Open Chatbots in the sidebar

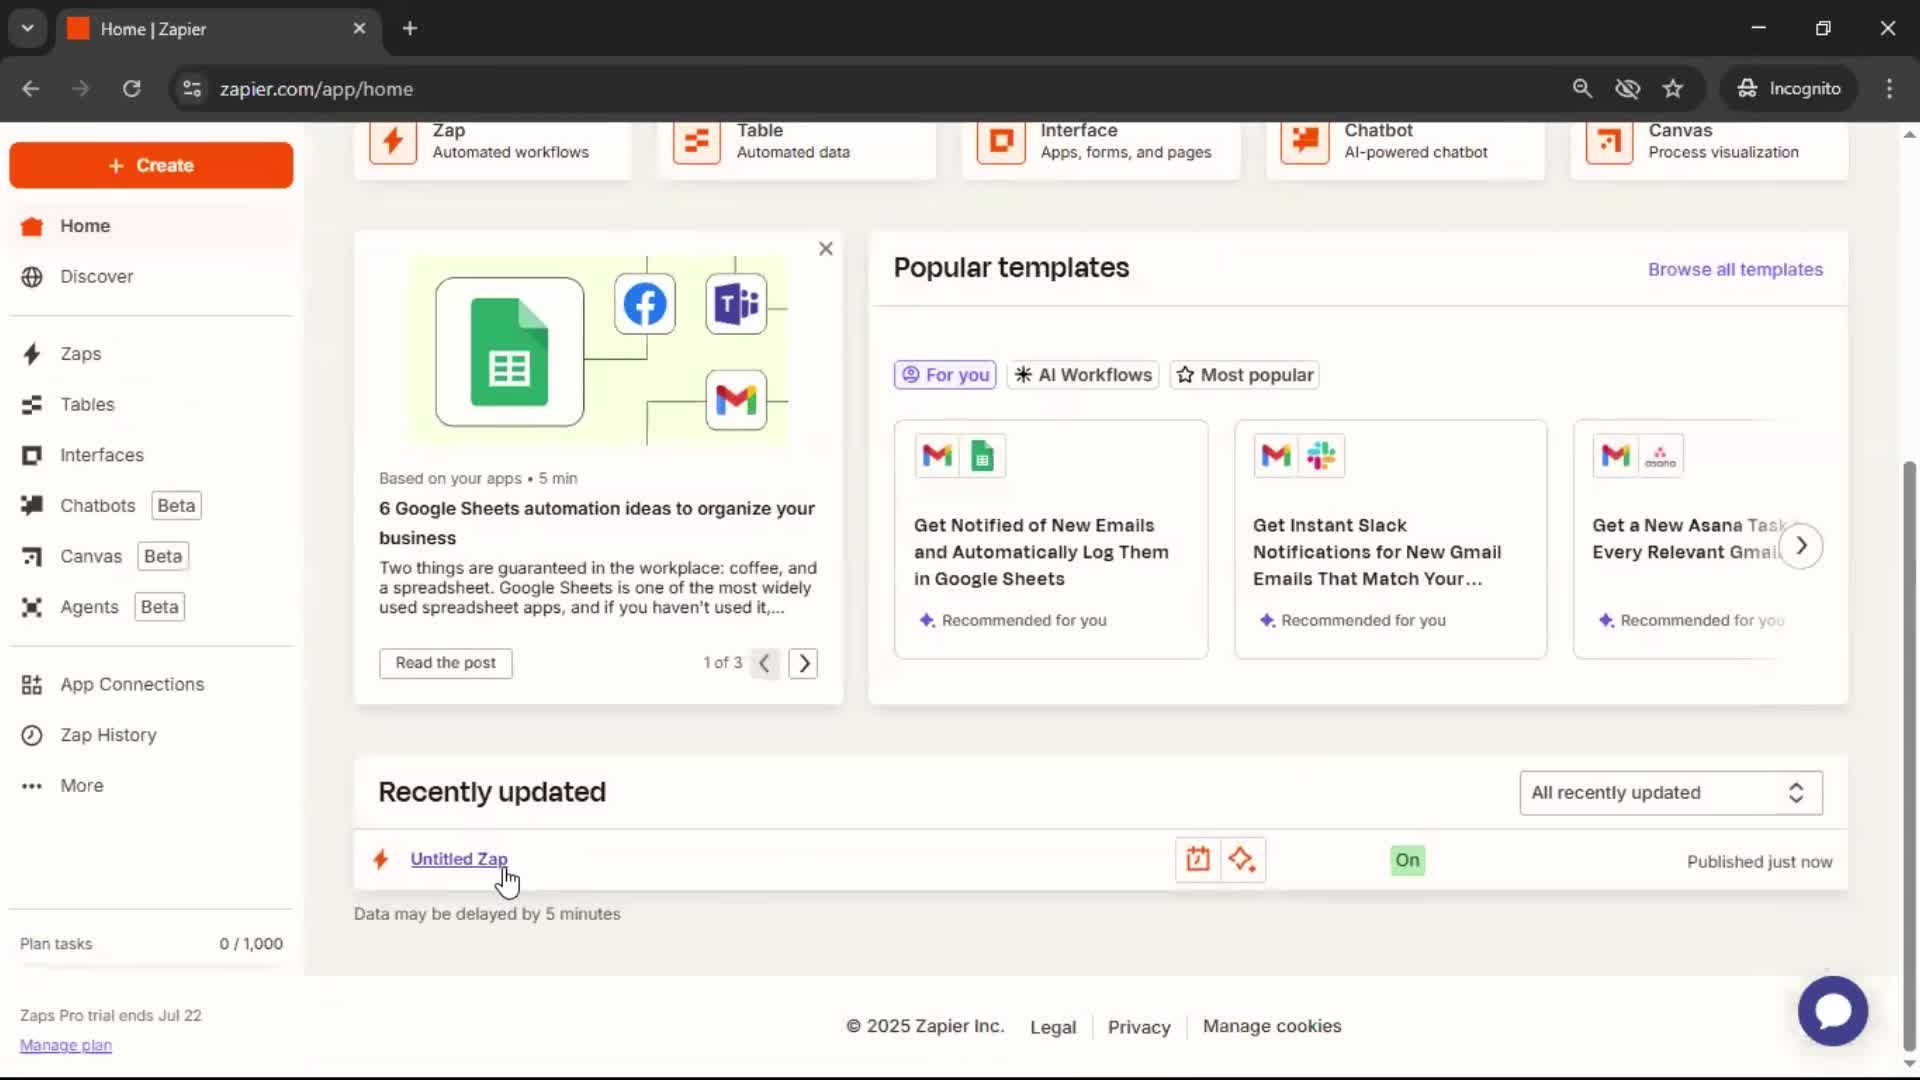[151, 506]
